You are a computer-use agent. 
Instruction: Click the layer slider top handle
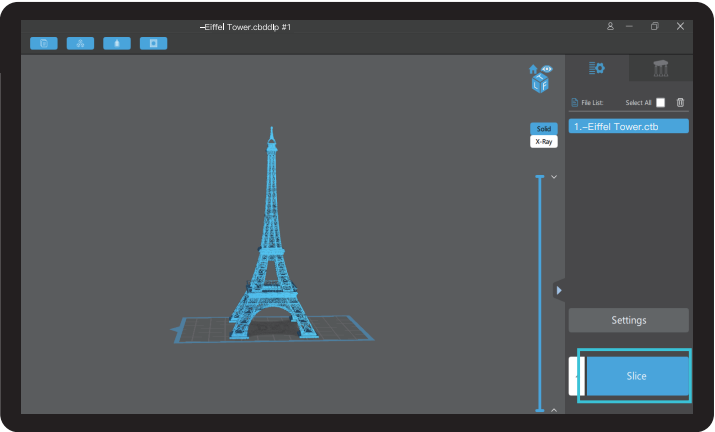coord(540,177)
